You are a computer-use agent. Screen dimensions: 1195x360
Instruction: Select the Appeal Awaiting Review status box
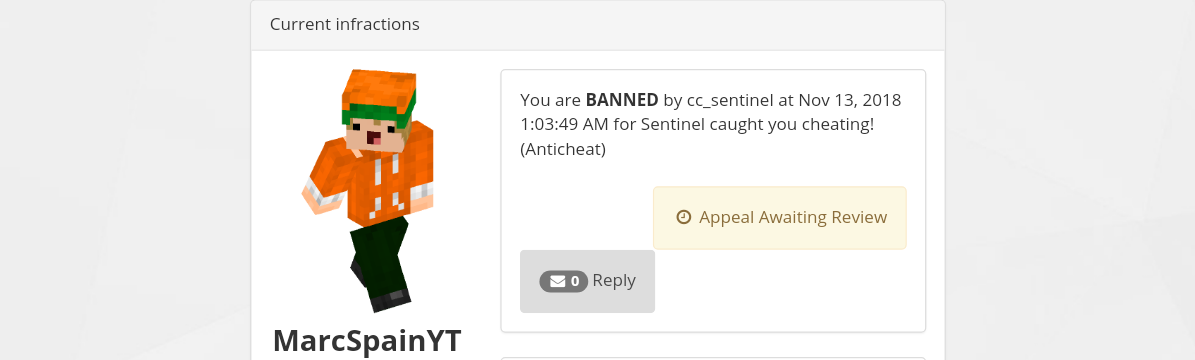click(780, 217)
